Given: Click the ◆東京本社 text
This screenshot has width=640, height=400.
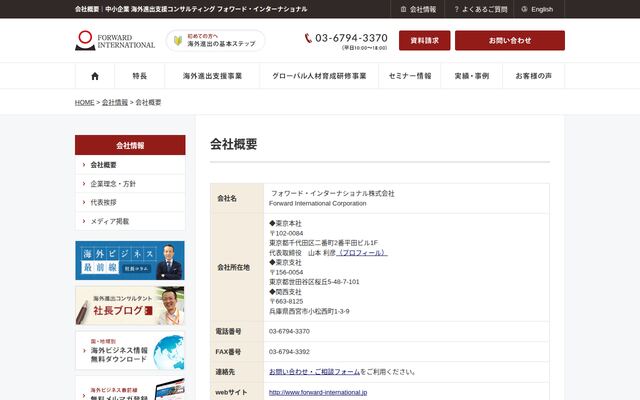Looking at the screenshot, I should pos(285,223).
